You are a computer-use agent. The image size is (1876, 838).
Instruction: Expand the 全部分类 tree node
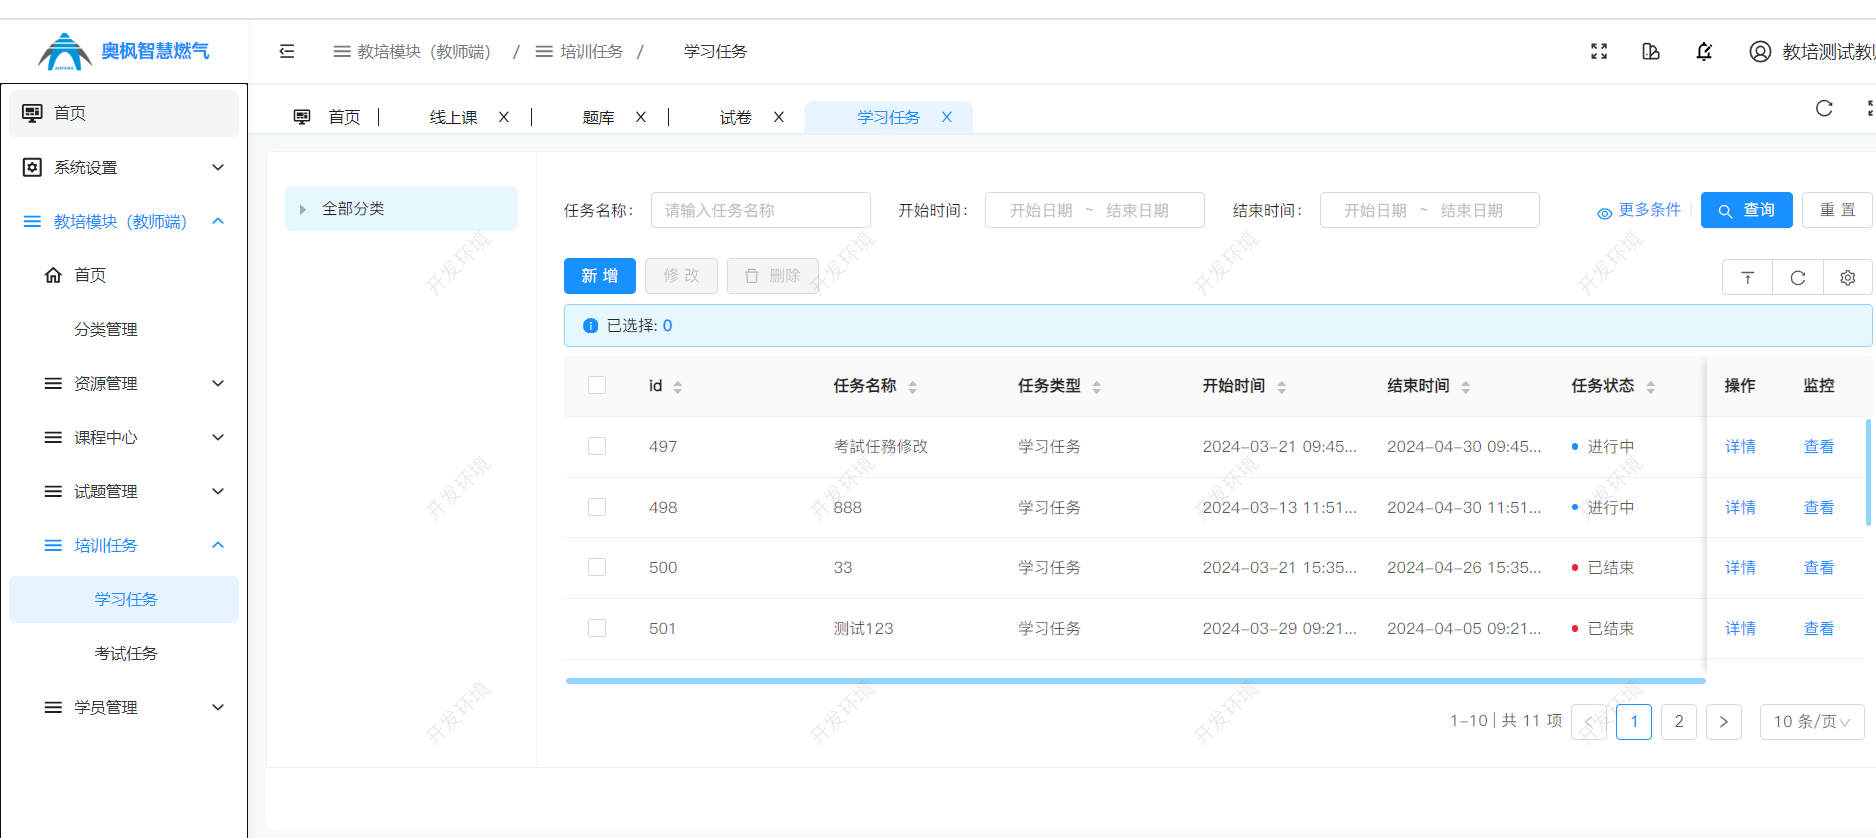click(x=303, y=209)
